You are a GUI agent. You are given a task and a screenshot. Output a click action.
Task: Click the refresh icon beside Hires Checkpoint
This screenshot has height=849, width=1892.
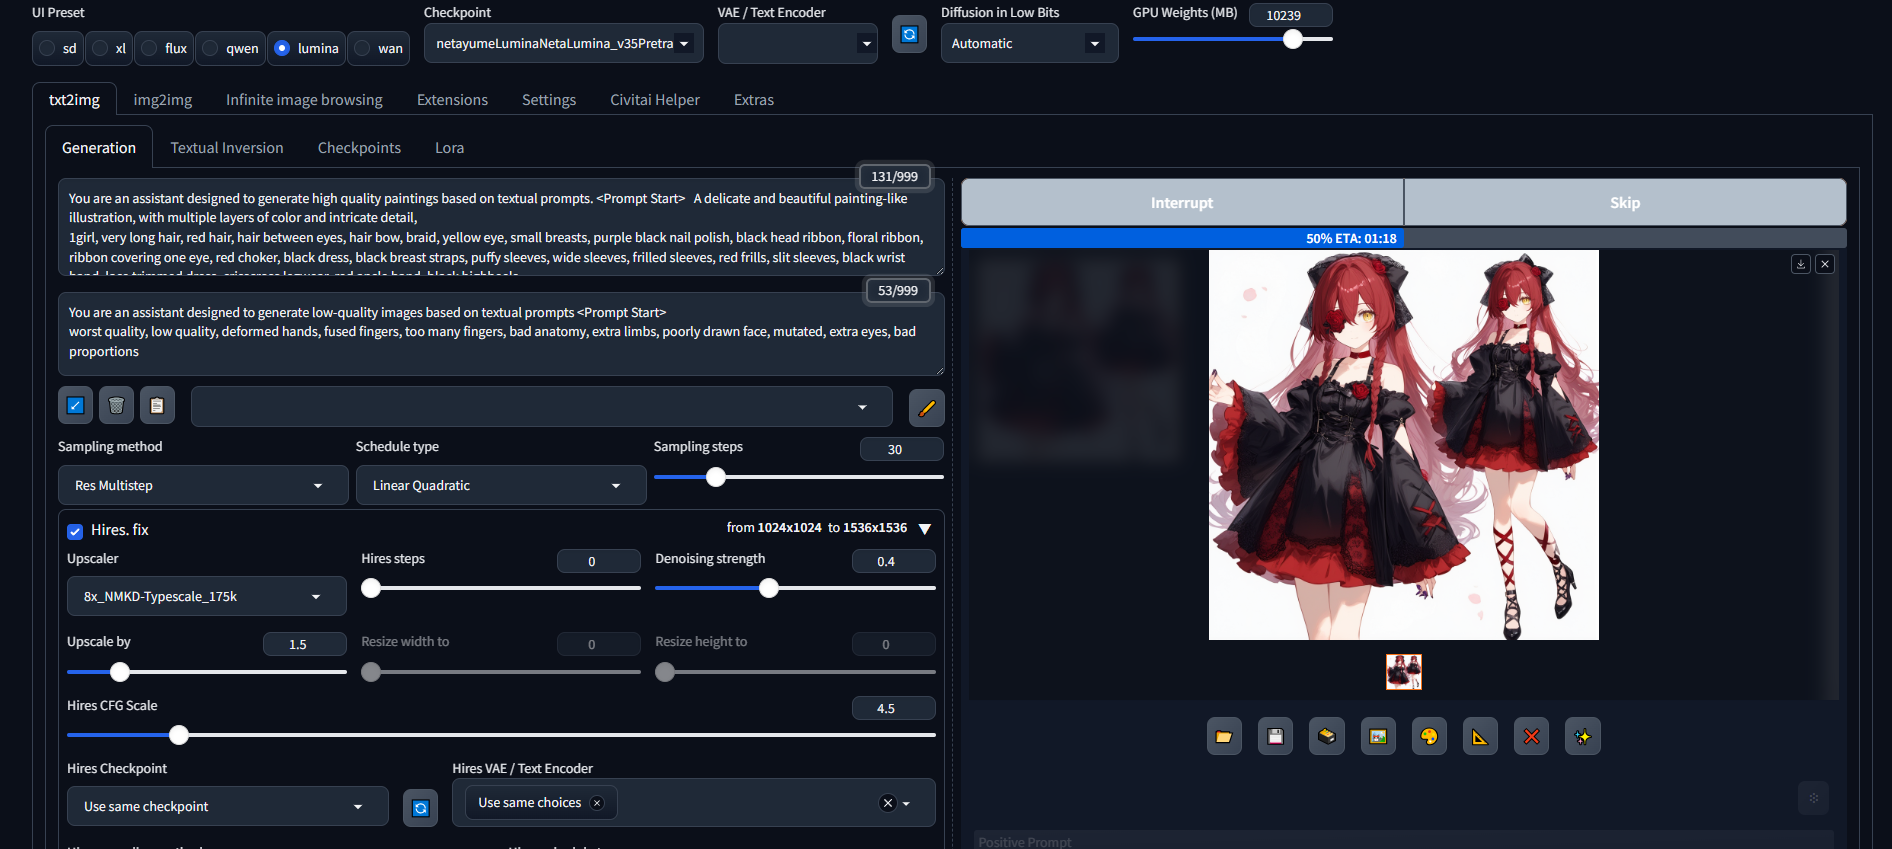click(x=421, y=808)
